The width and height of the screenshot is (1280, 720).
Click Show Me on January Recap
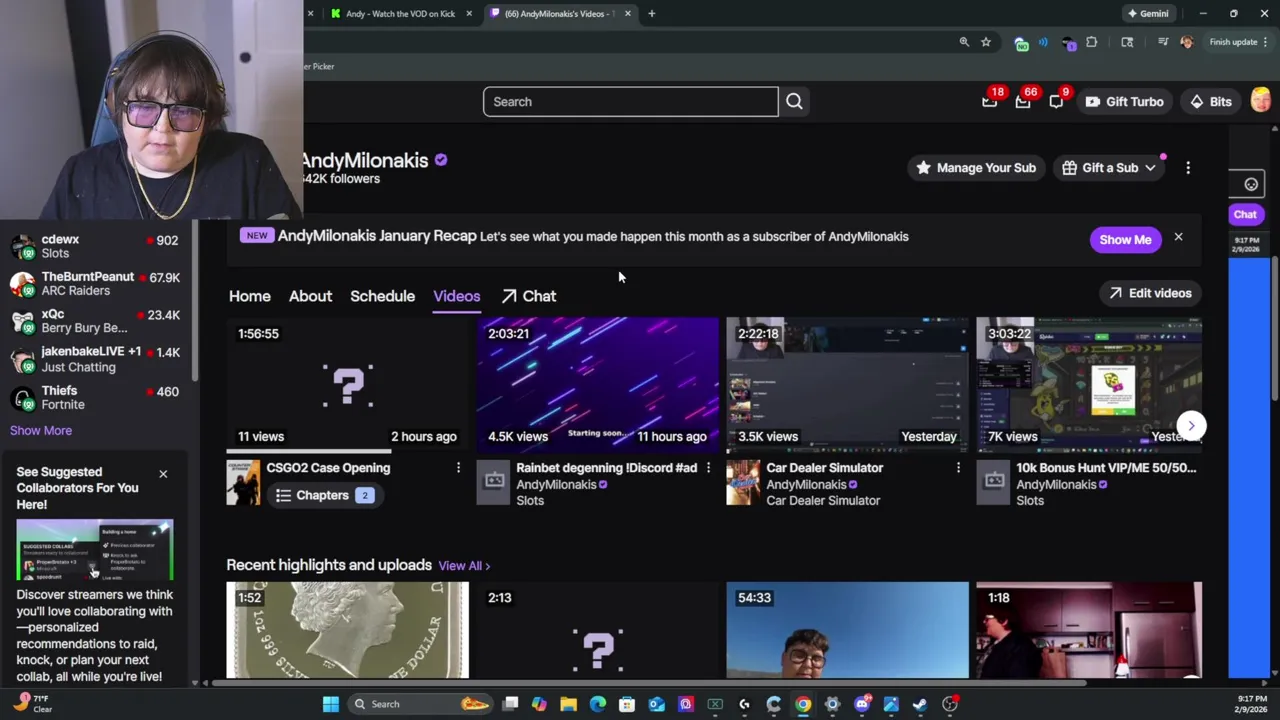pyautogui.click(x=1125, y=239)
